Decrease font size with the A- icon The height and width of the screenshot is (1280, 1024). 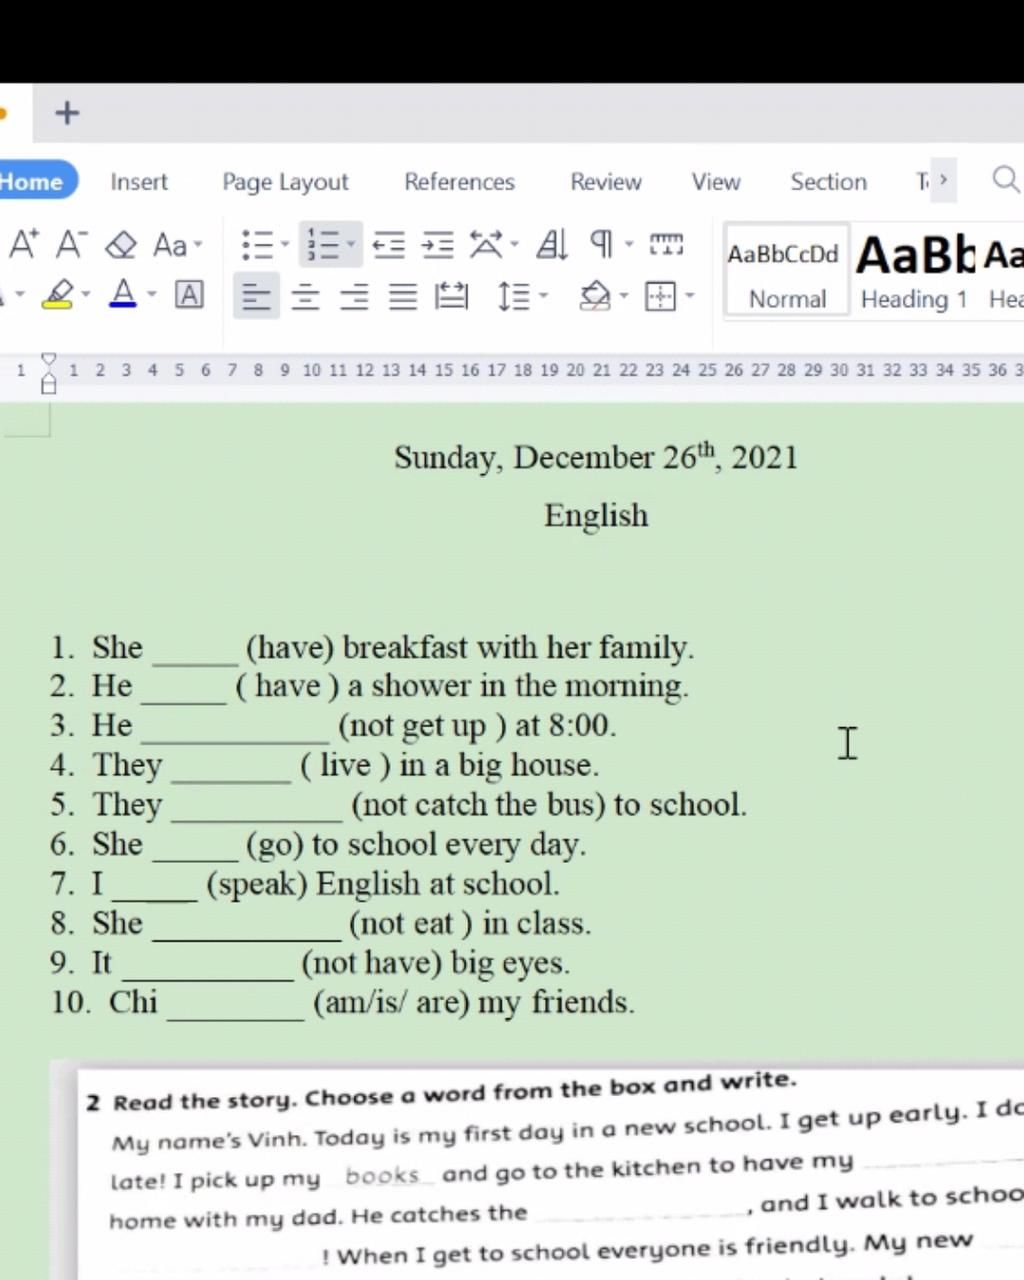tap(71, 244)
